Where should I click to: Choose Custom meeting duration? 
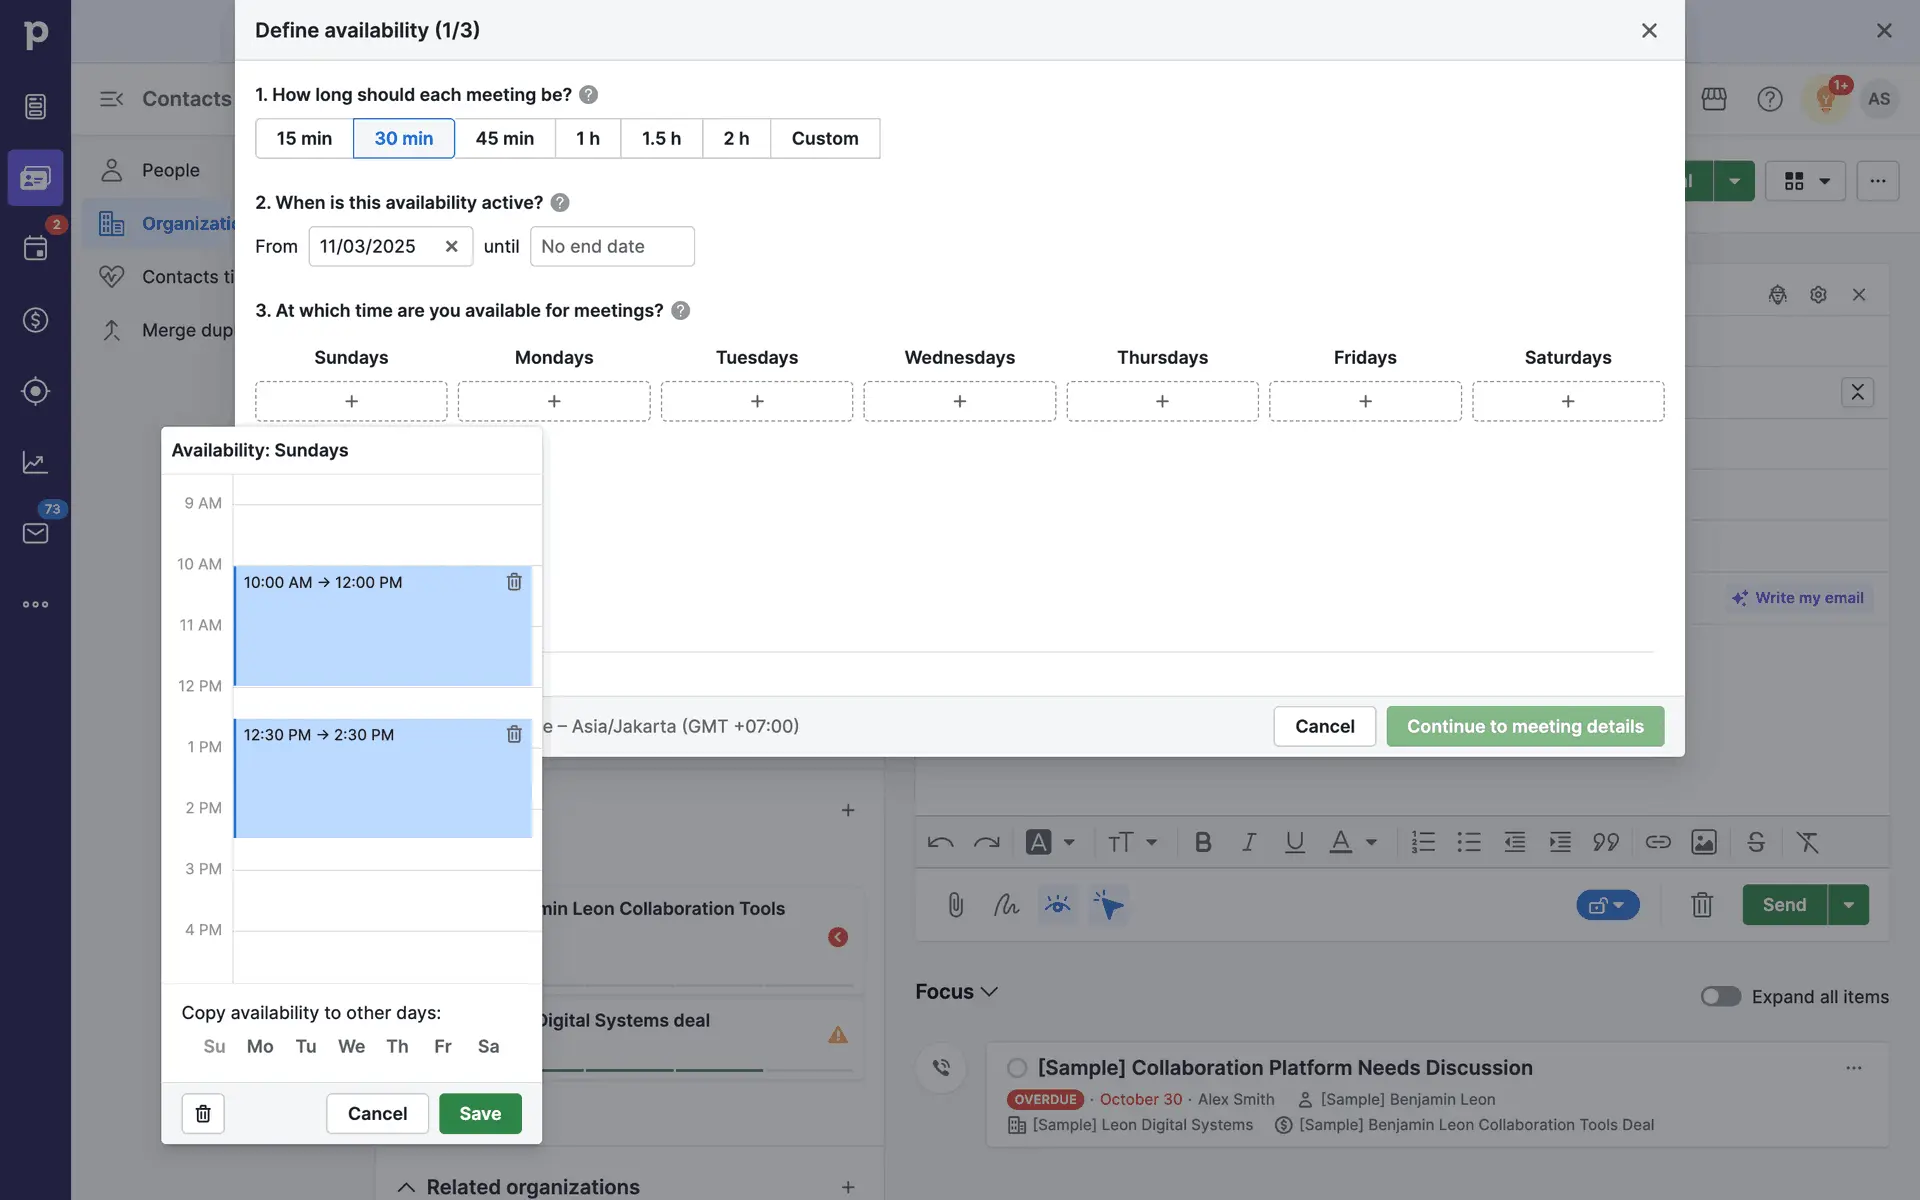point(824,138)
